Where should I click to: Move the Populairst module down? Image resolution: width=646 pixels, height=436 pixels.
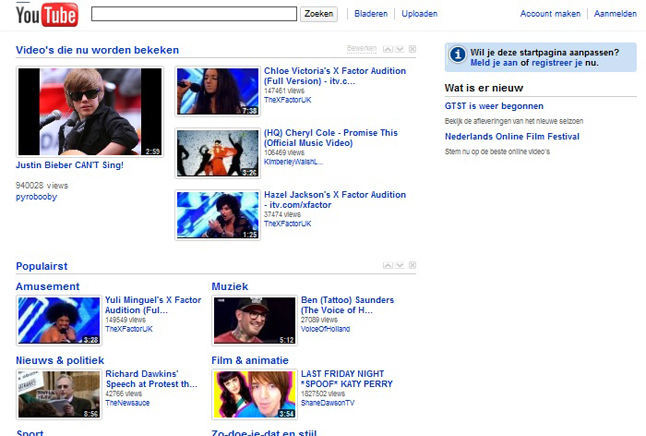point(400,265)
